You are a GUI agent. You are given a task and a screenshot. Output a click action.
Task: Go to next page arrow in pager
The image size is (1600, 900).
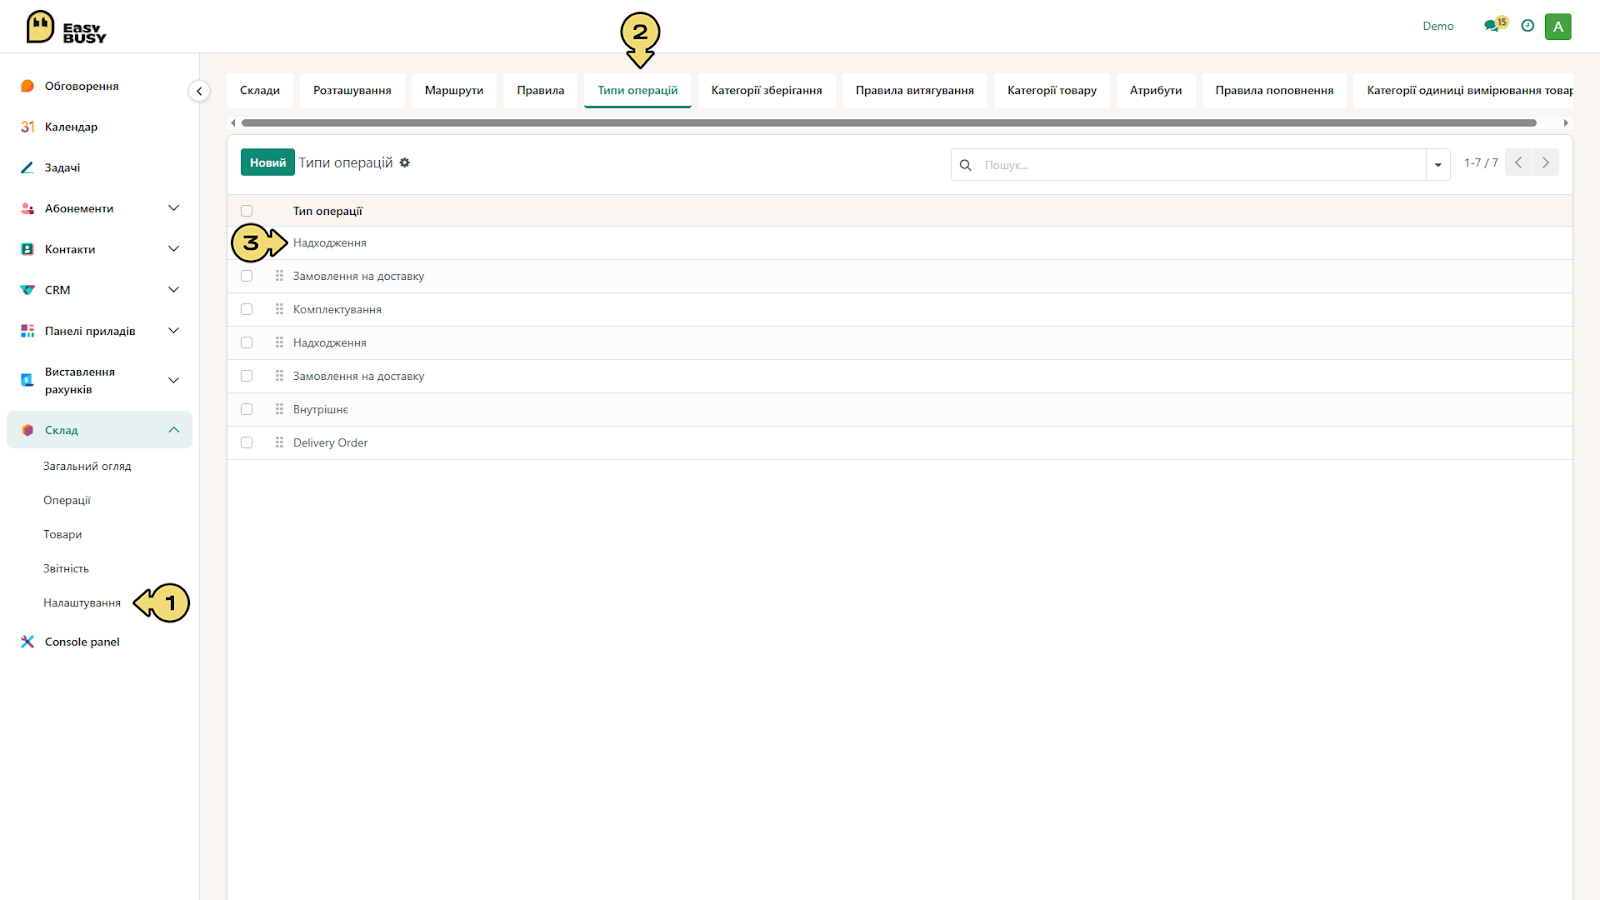(x=1545, y=162)
